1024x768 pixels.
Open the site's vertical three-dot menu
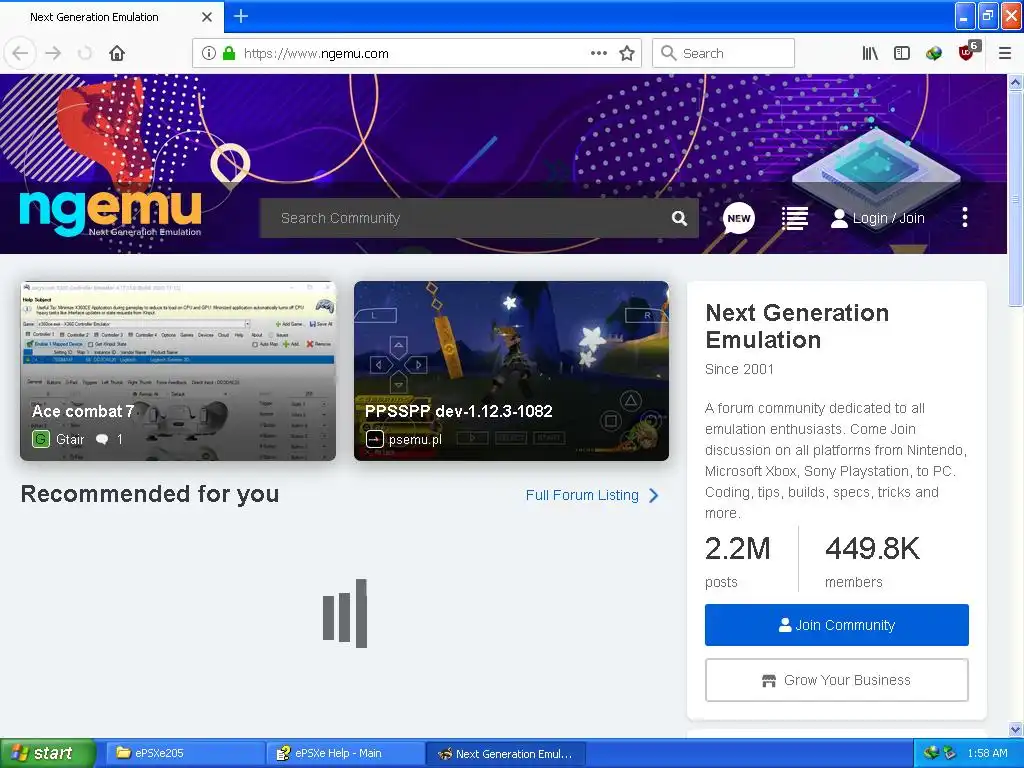(965, 217)
